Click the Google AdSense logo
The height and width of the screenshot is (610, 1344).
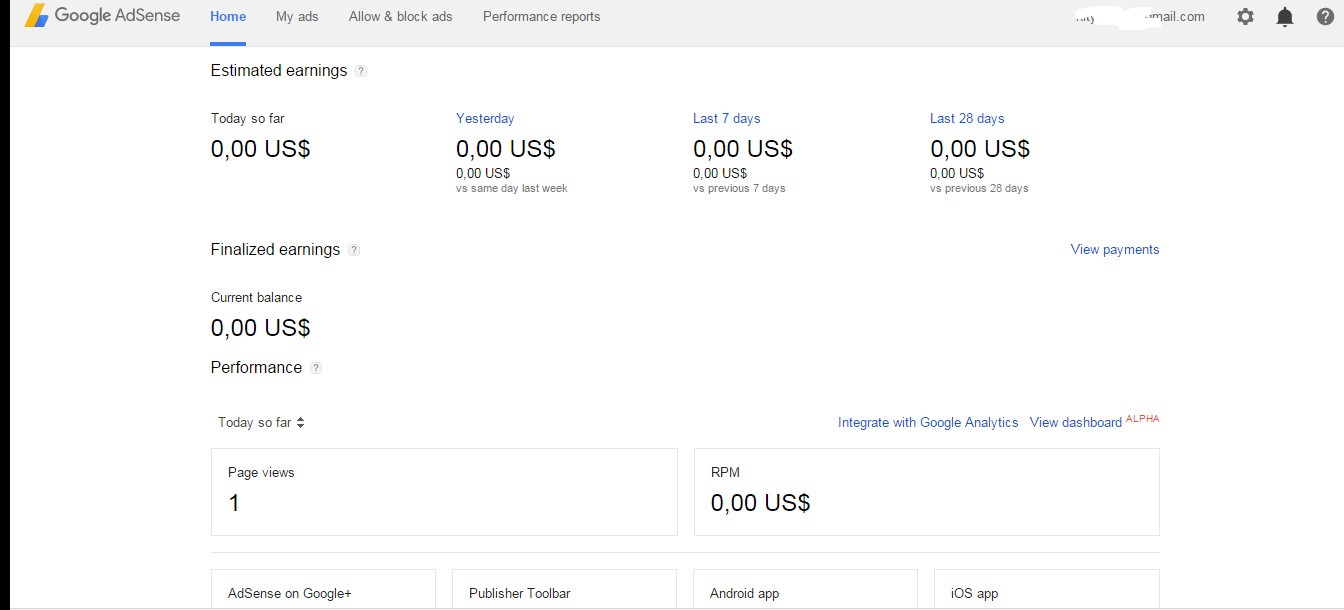pyautogui.click(x=102, y=16)
